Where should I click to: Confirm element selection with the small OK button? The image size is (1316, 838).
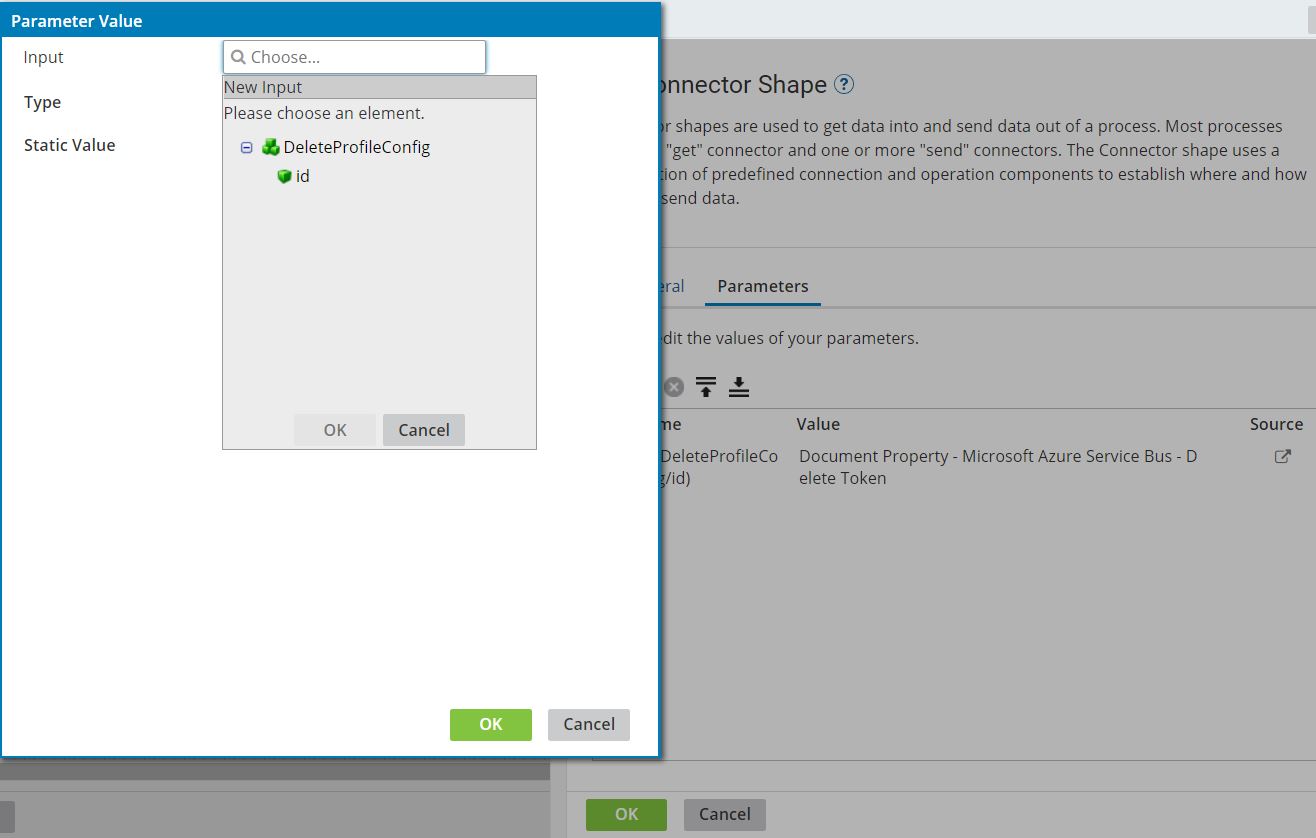coord(334,430)
